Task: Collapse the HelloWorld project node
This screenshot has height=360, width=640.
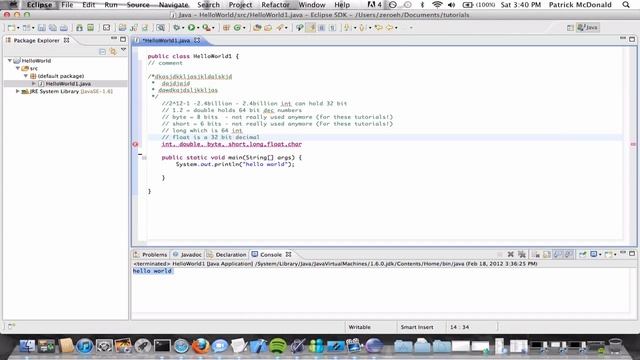Action: 10,60
